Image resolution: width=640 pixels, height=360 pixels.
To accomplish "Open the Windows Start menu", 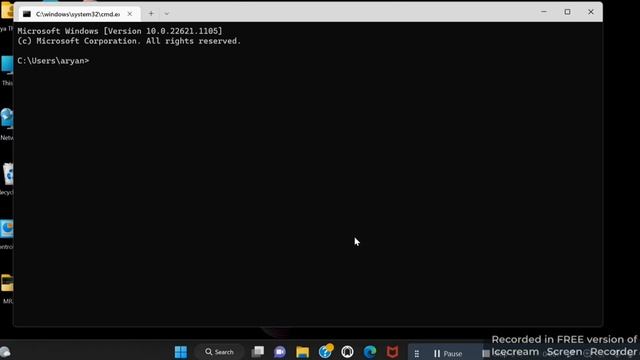I will coord(181,352).
